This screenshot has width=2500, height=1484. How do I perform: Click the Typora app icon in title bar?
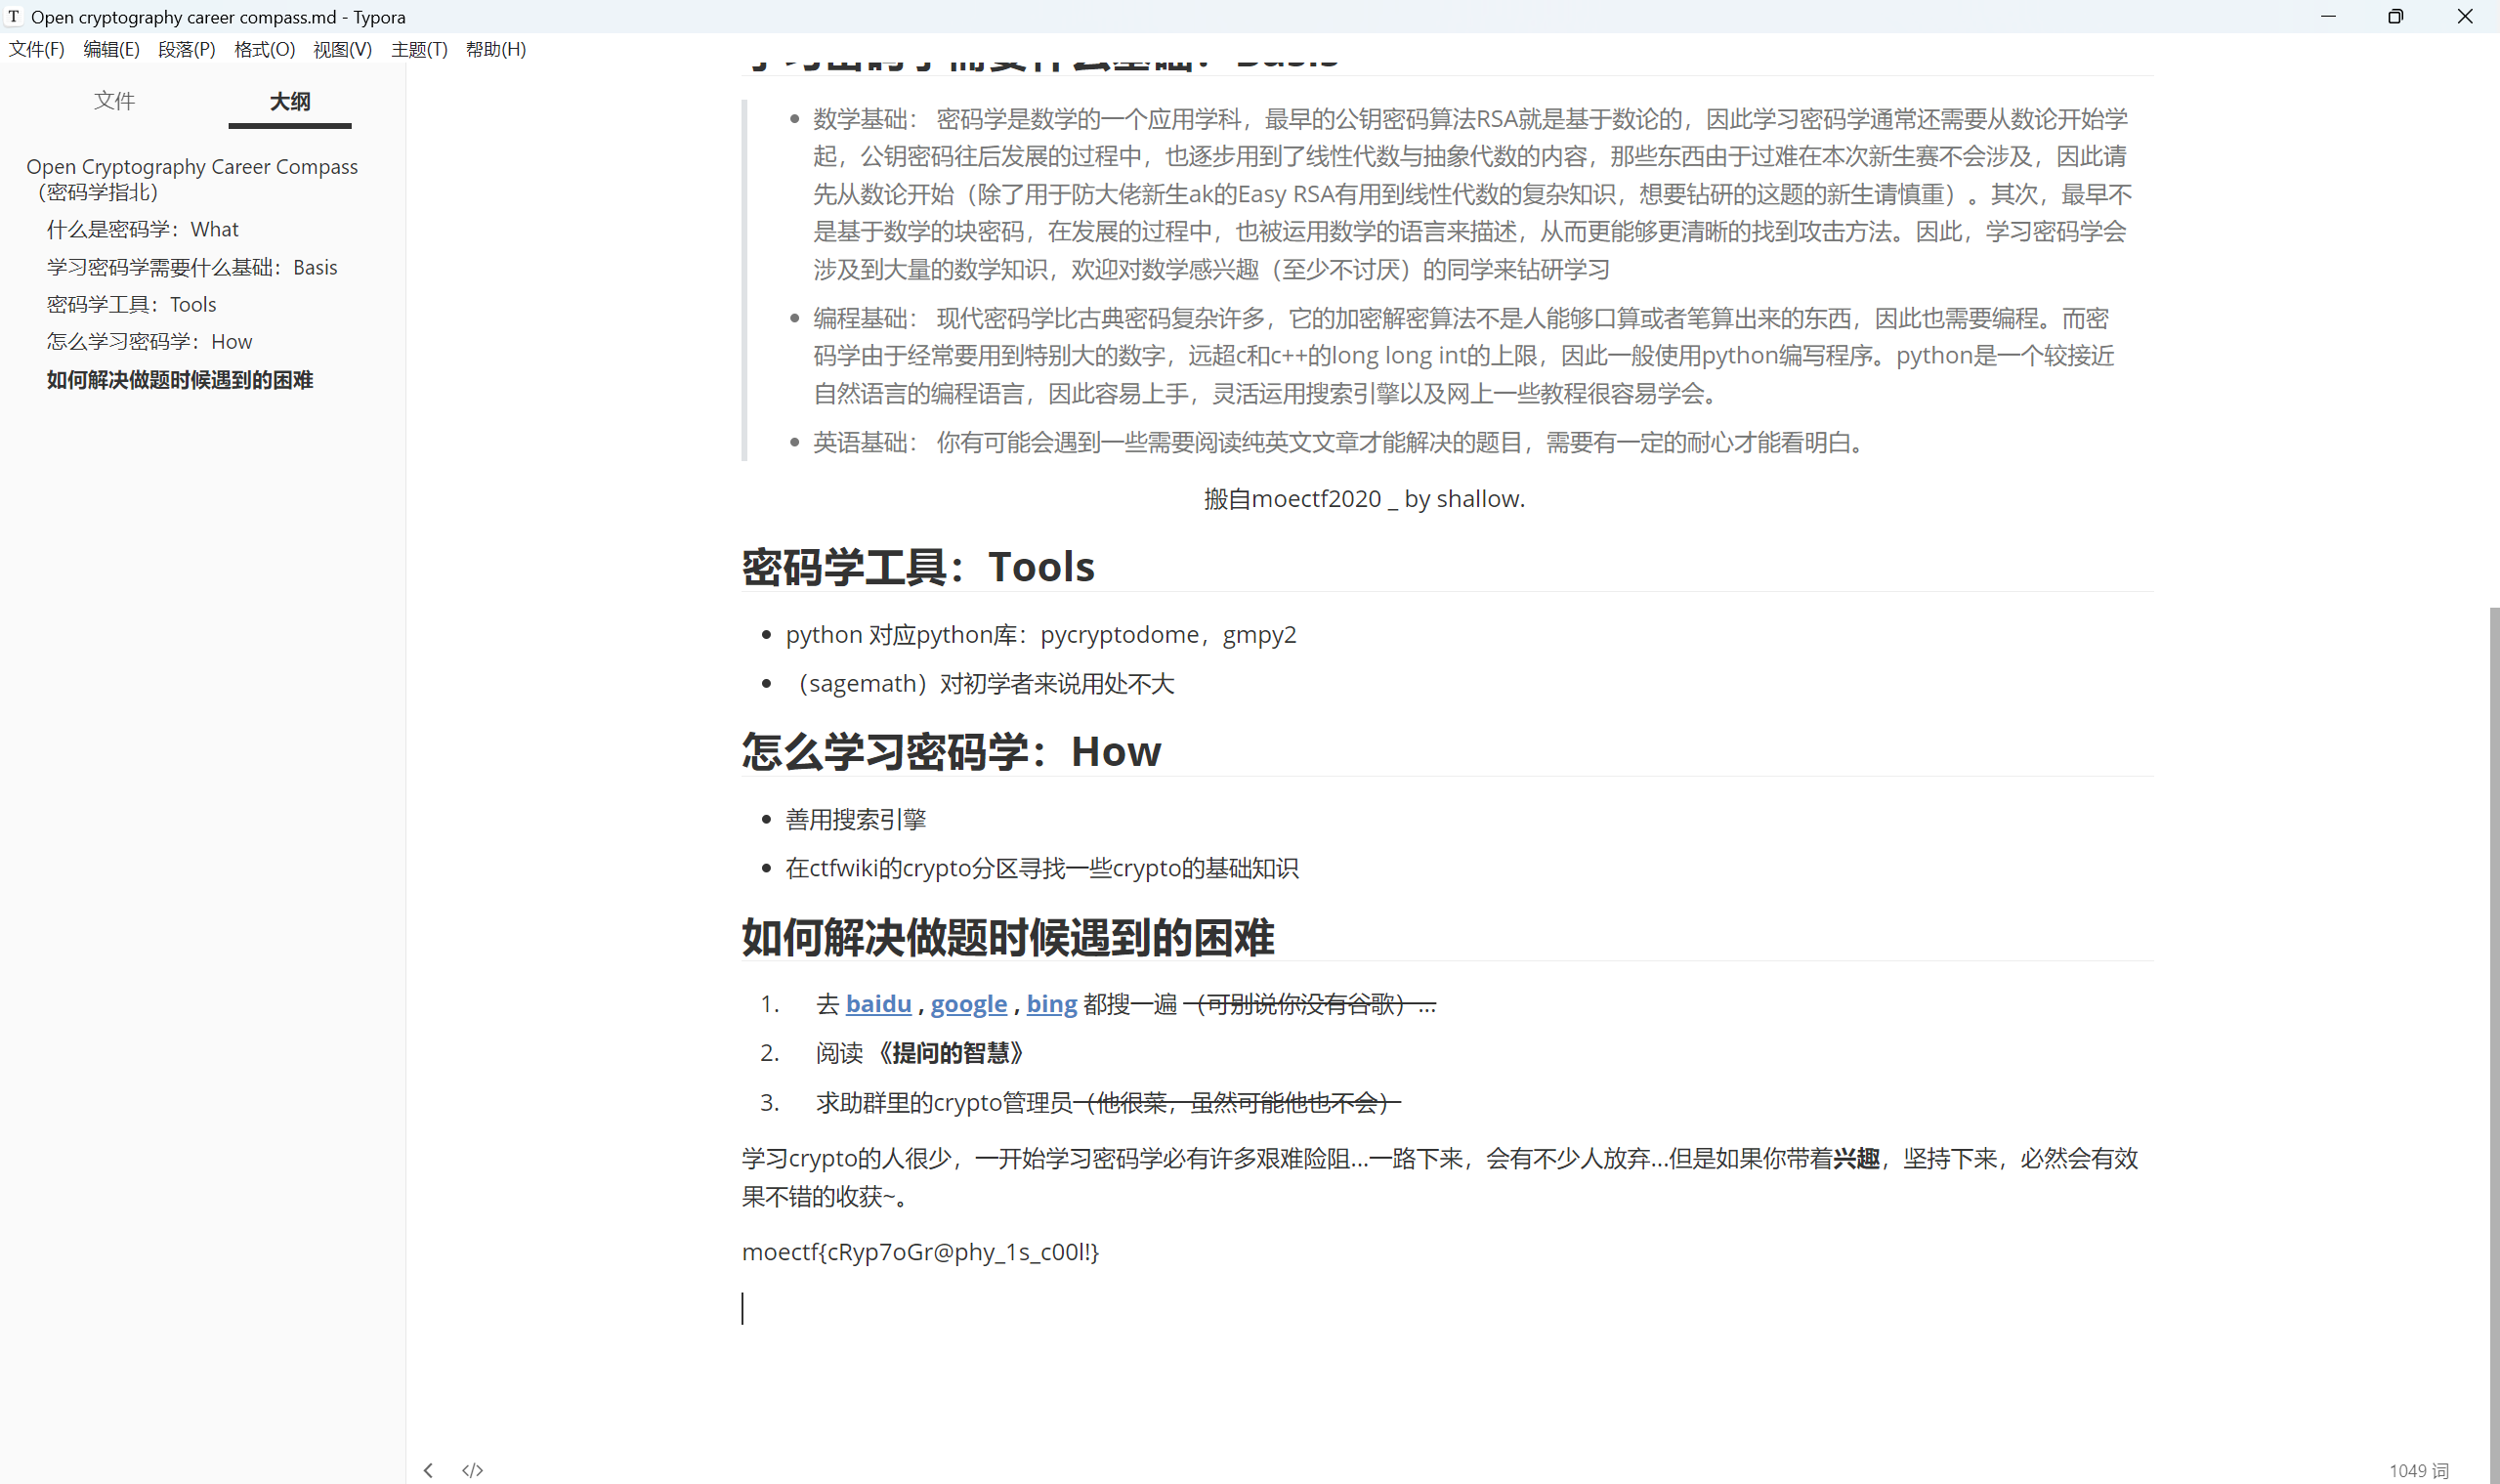coord(14,16)
